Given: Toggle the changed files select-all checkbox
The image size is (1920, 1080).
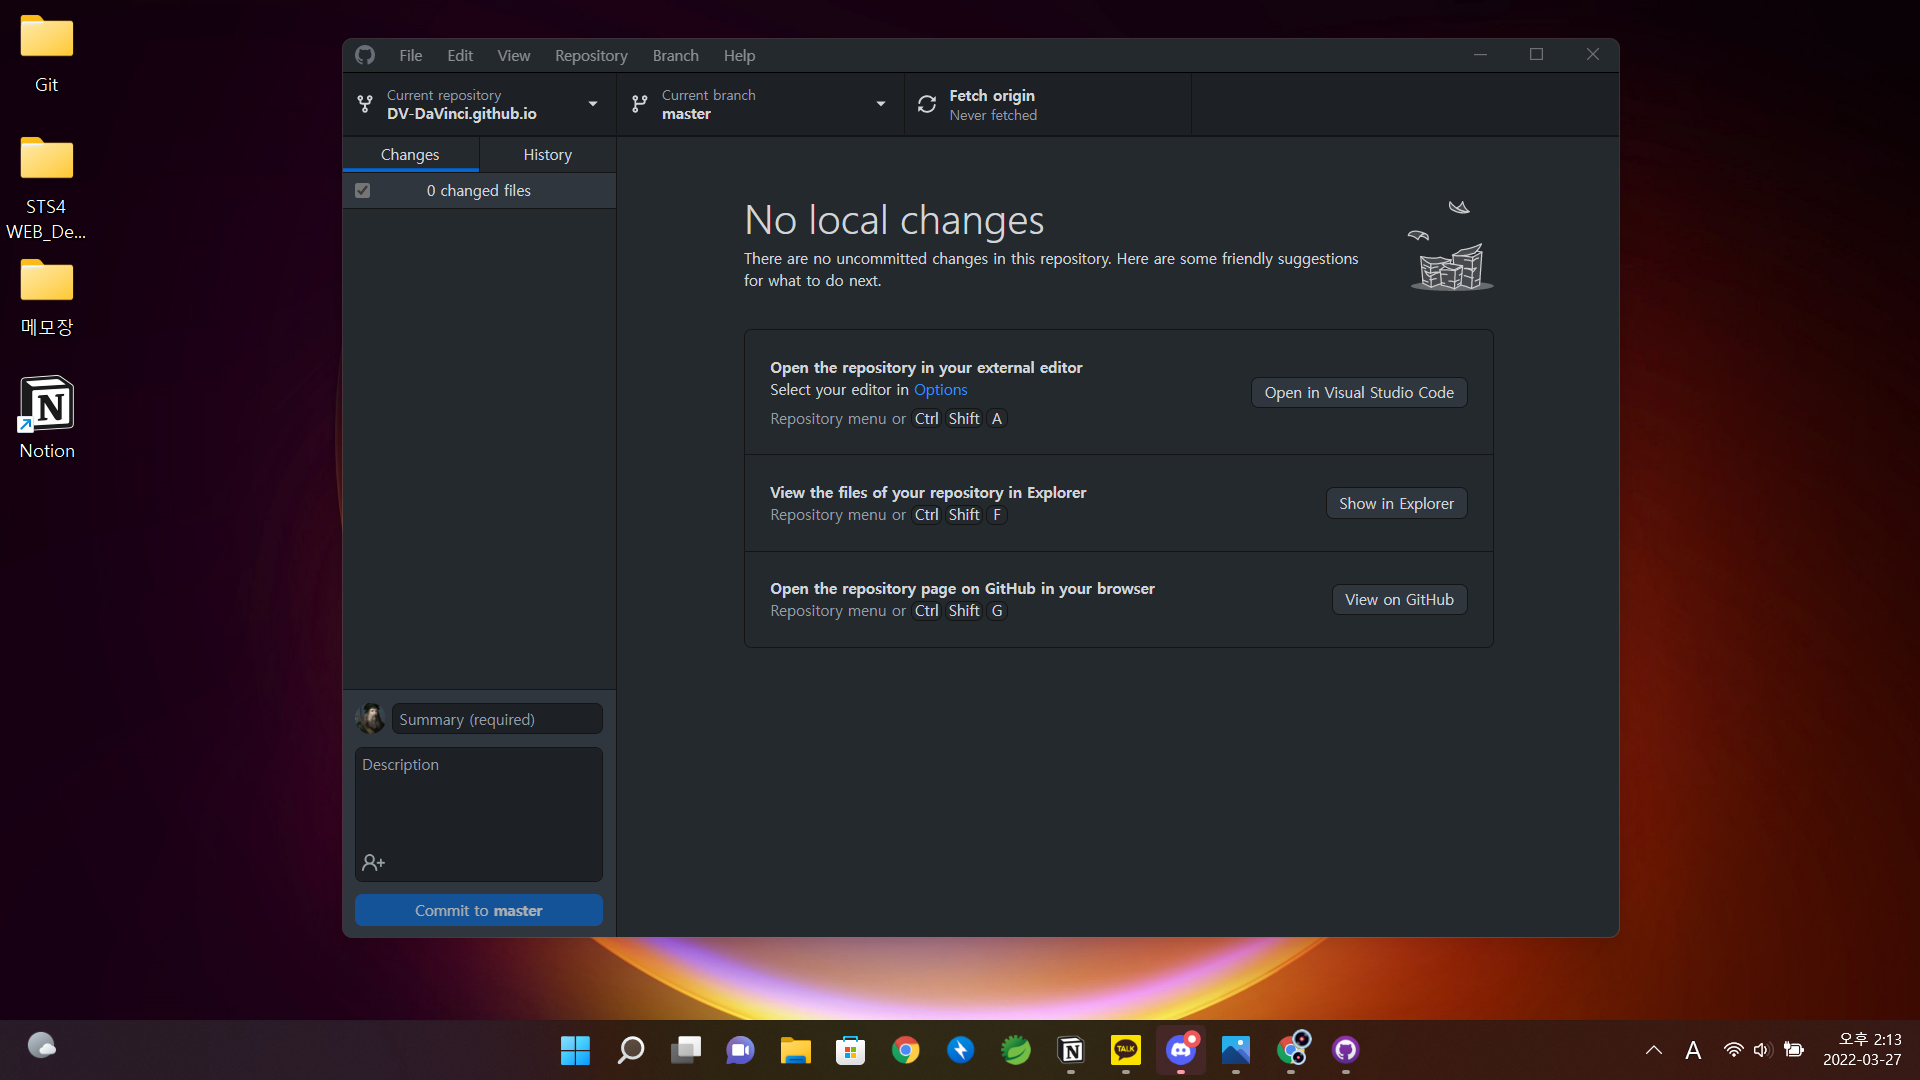Looking at the screenshot, I should (363, 191).
